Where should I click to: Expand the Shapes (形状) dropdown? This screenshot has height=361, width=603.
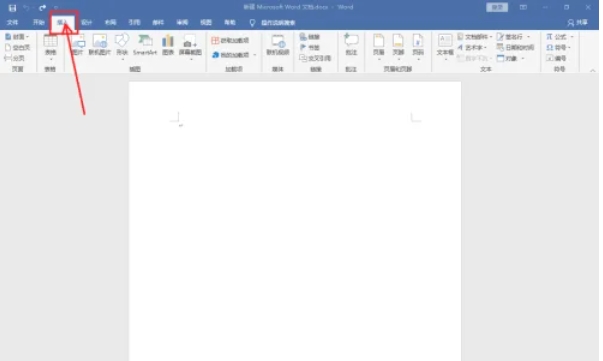(122, 47)
